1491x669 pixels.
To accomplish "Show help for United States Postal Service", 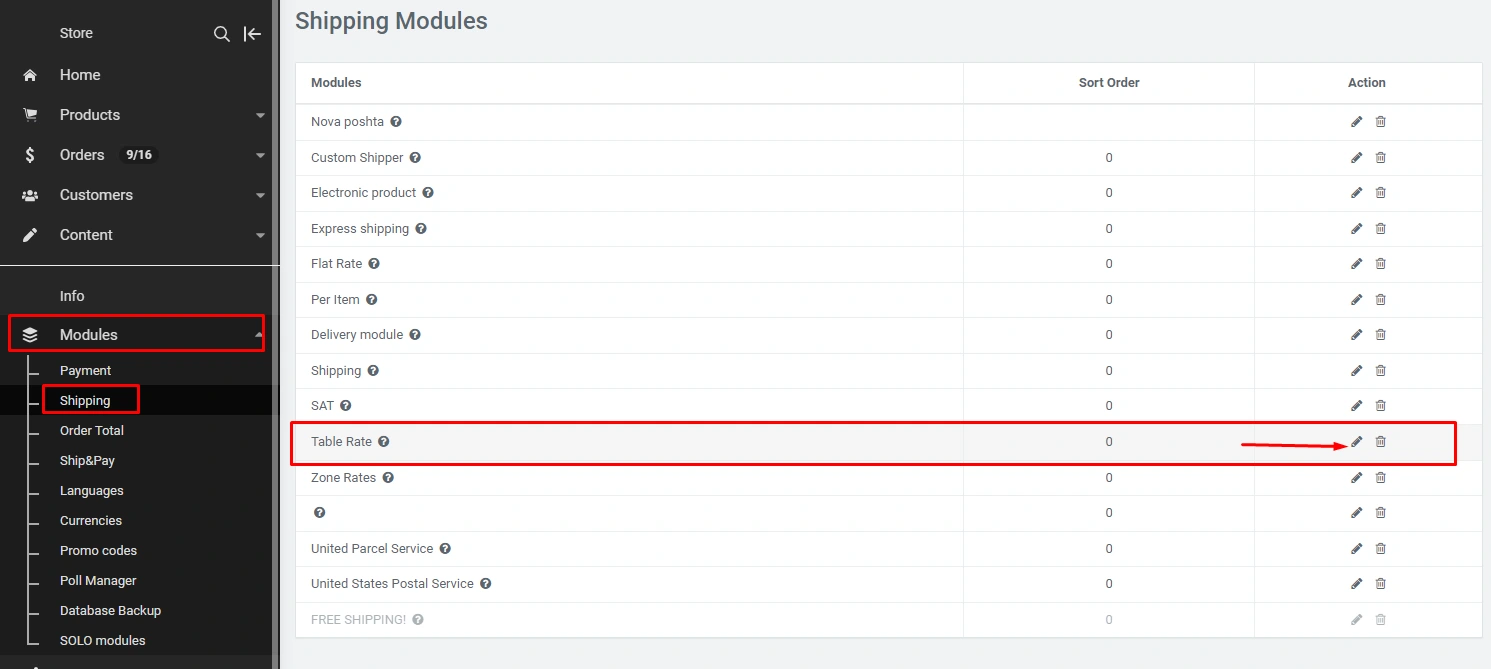I will (486, 584).
